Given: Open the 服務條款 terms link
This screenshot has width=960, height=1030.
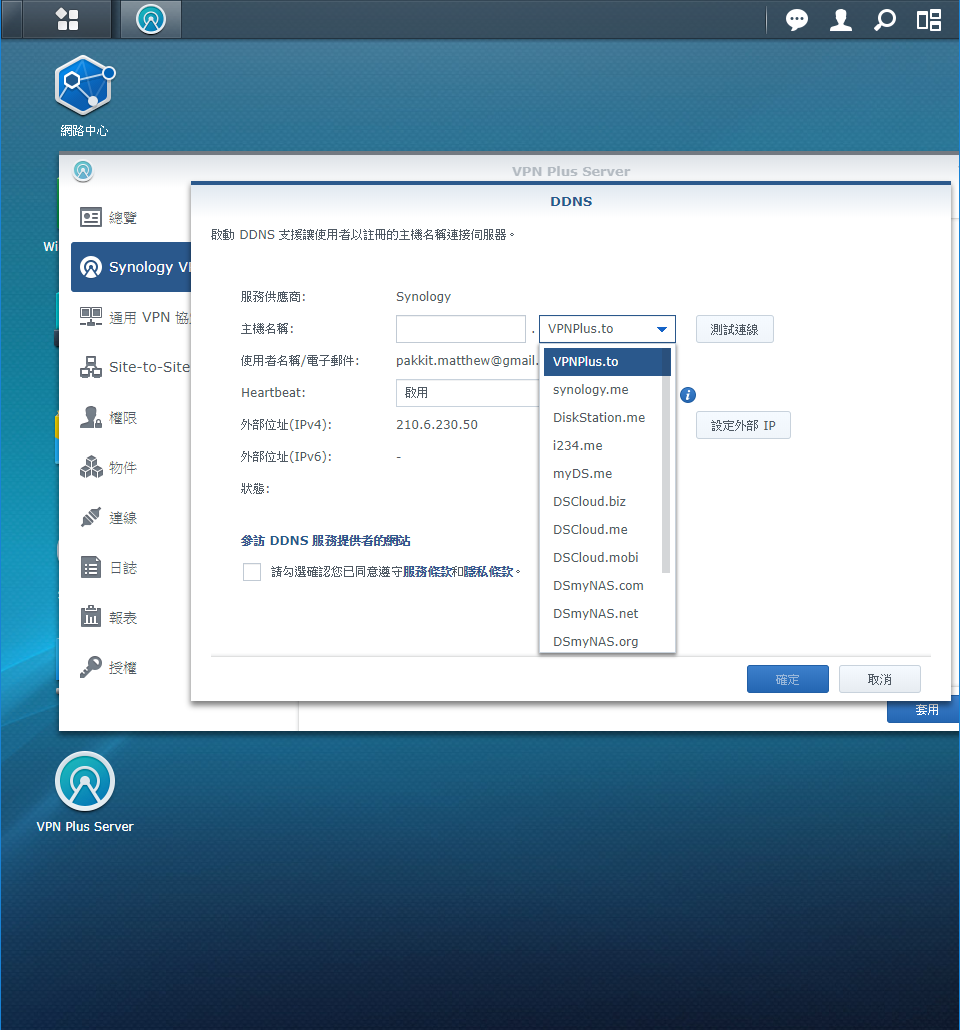Looking at the screenshot, I should [427, 571].
